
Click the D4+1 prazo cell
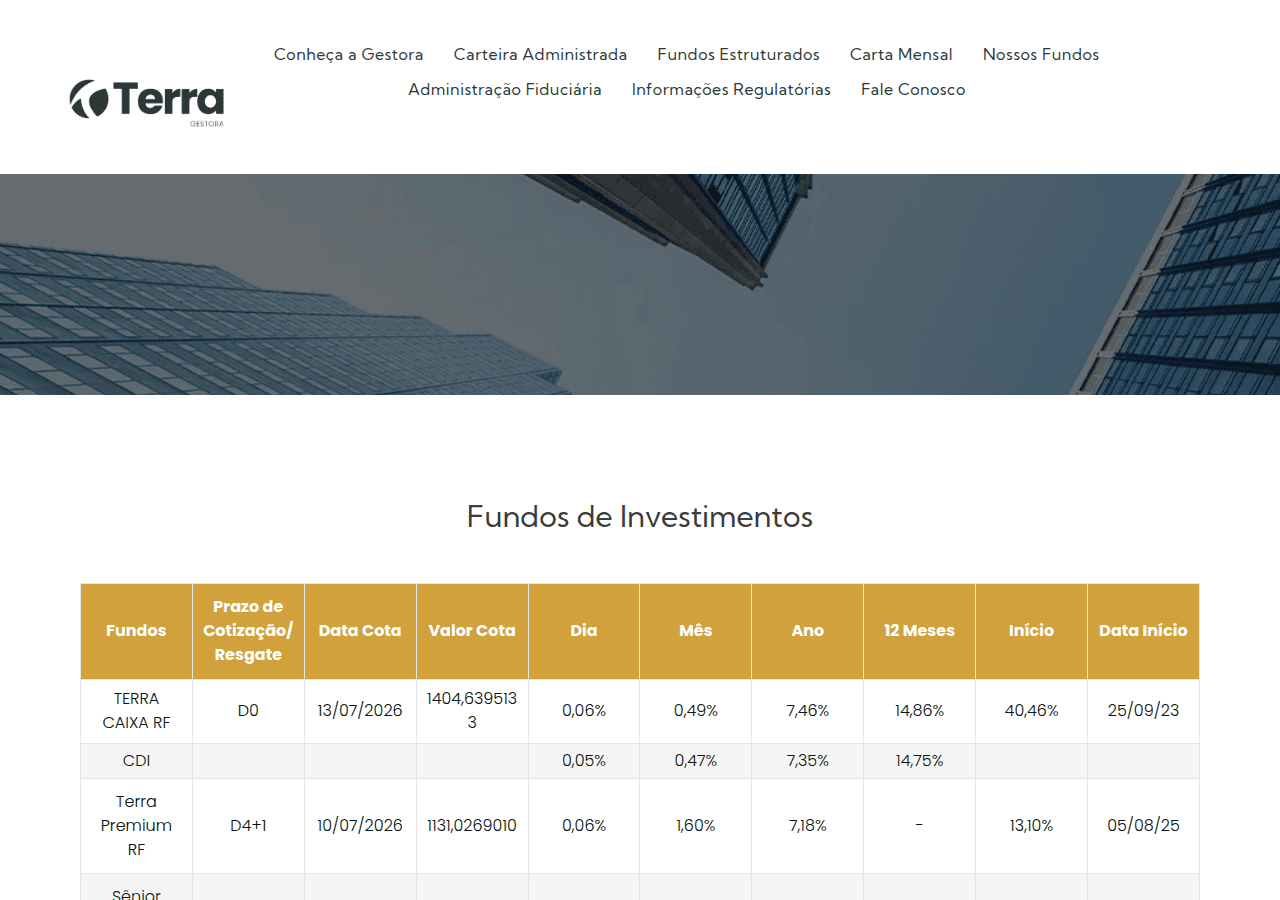[x=248, y=826]
